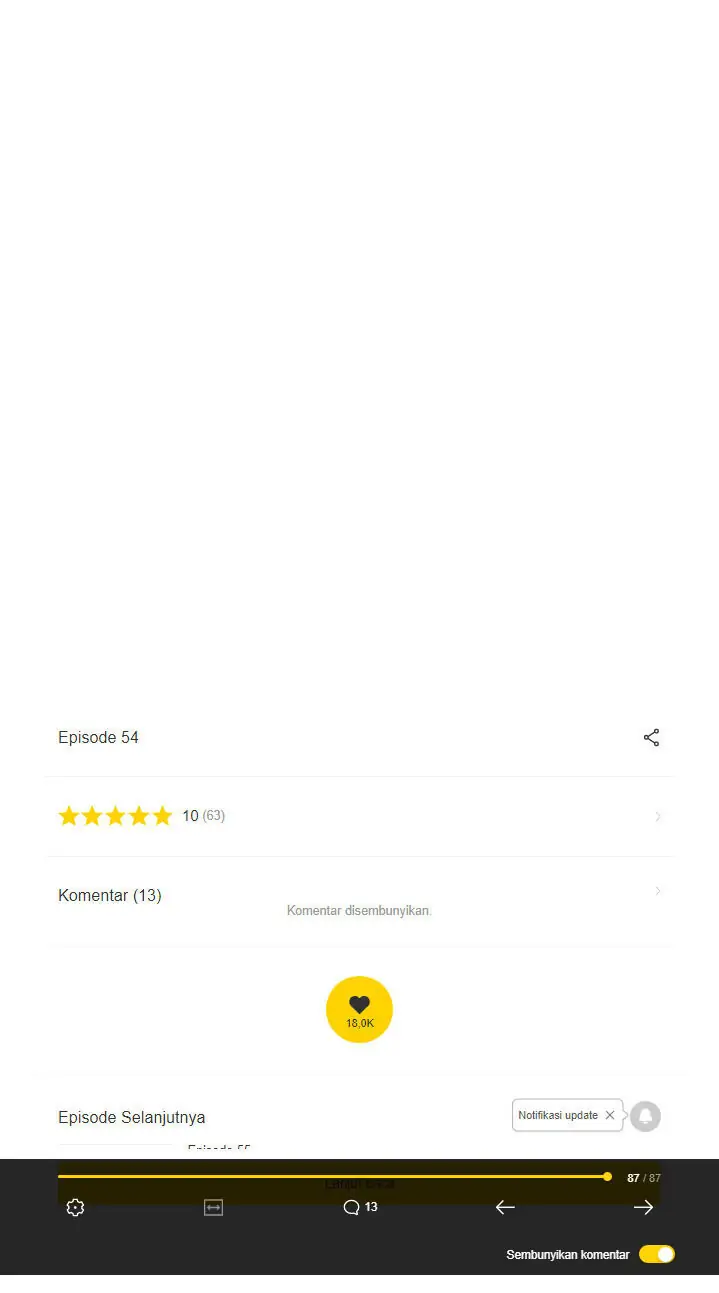The width and height of the screenshot is (719, 1293).
Task: Open the Komentar (13) heading
Action: point(109,895)
